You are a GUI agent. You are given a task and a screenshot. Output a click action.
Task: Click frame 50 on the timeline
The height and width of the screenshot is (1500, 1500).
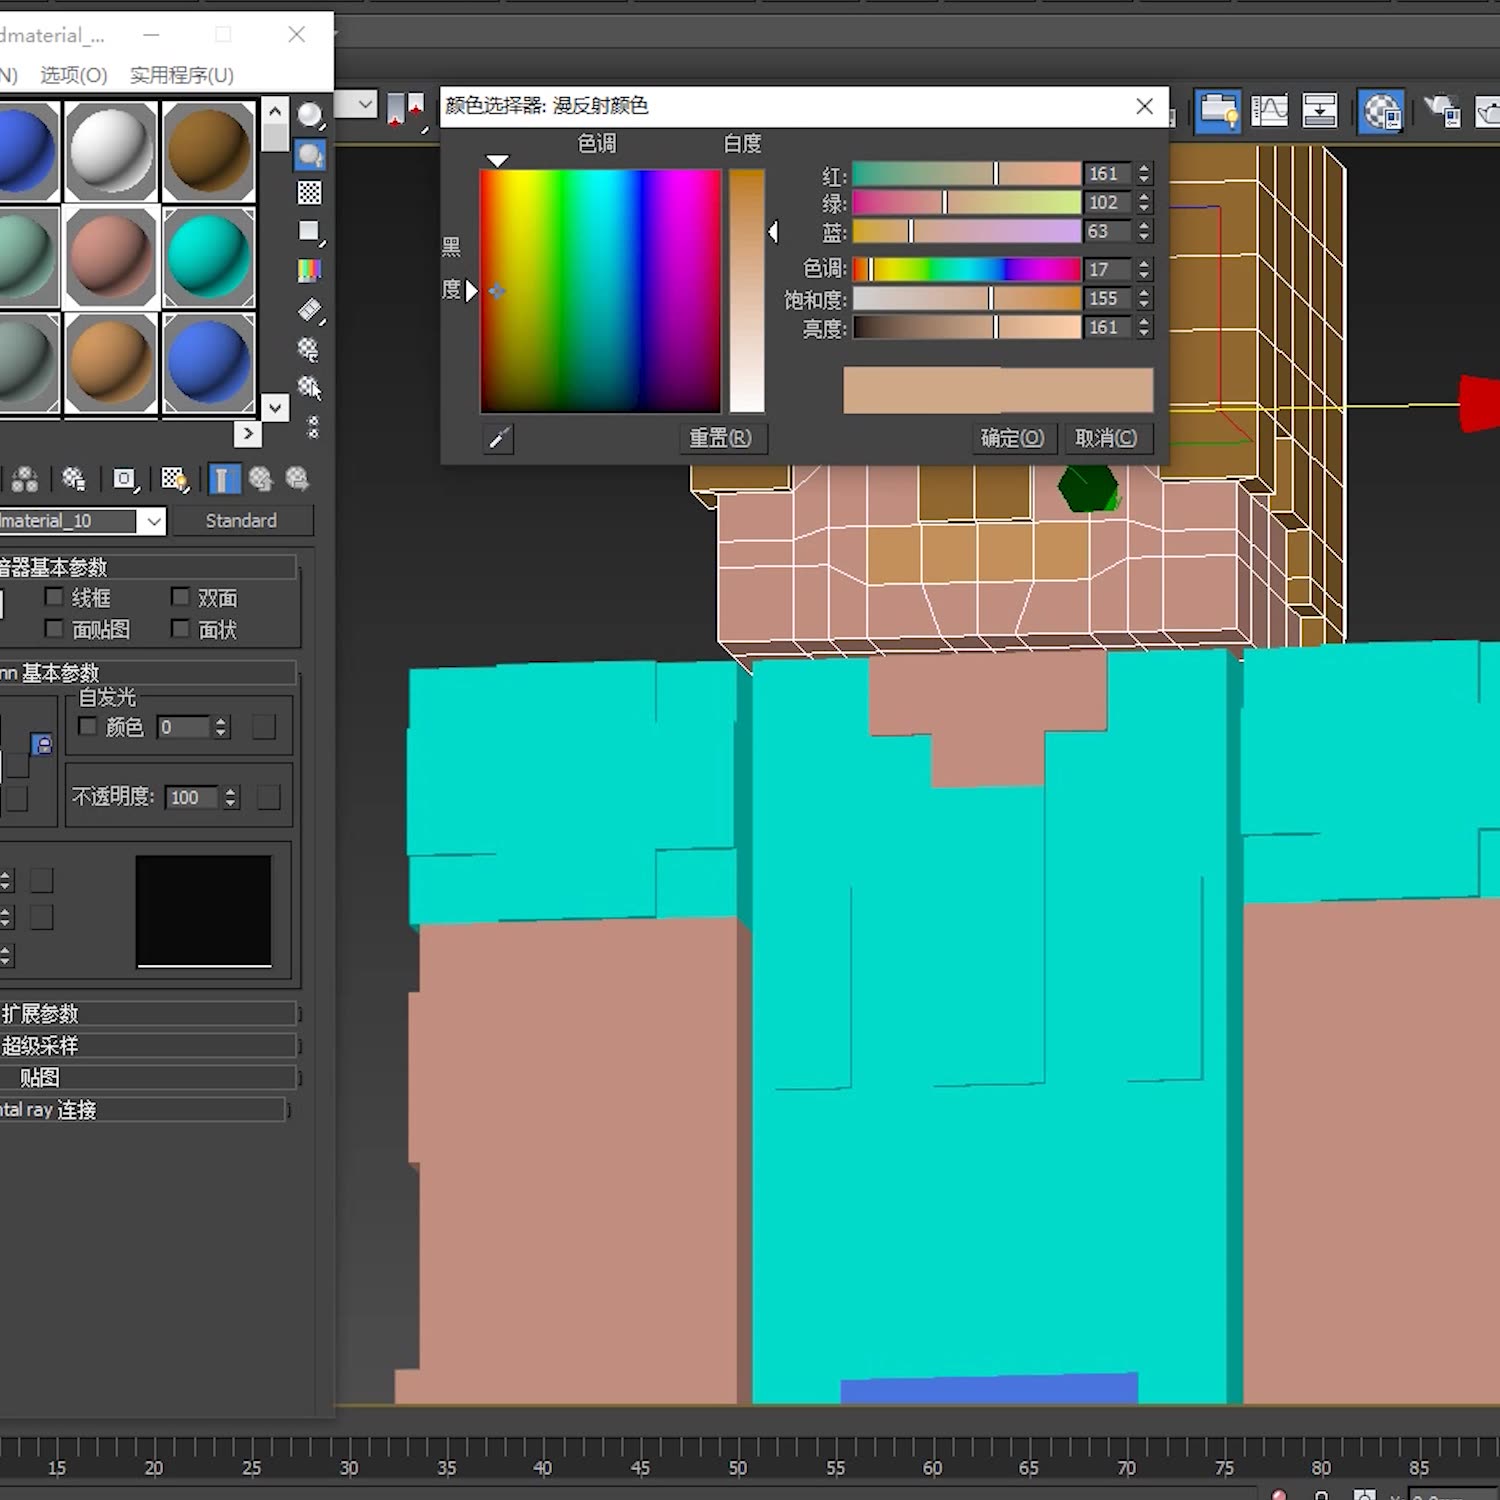click(738, 1468)
